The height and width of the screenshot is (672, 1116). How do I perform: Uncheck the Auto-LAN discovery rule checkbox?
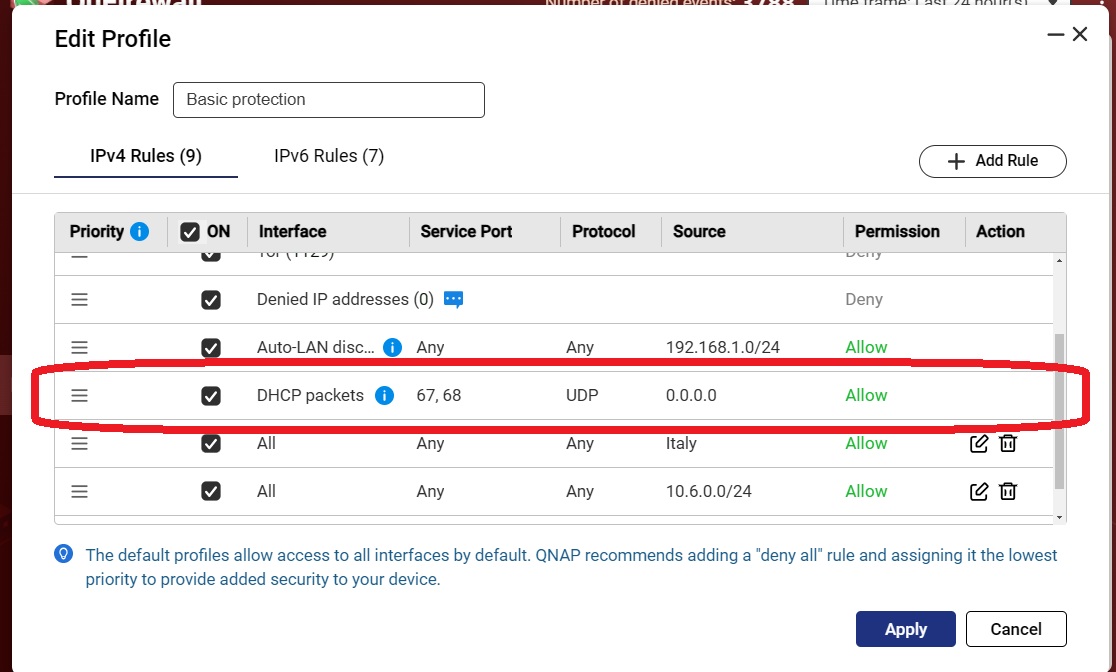(x=211, y=348)
